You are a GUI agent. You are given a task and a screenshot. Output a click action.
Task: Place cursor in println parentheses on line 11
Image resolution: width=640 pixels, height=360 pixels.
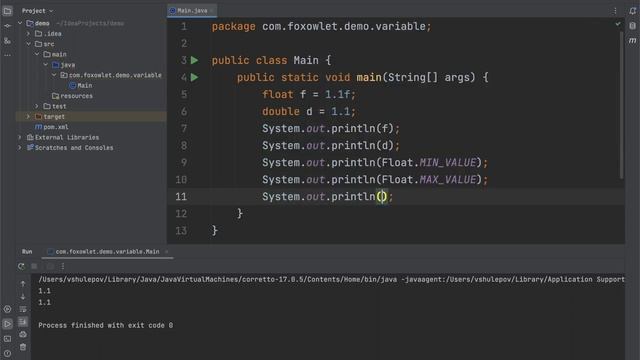tap(381, 197)
